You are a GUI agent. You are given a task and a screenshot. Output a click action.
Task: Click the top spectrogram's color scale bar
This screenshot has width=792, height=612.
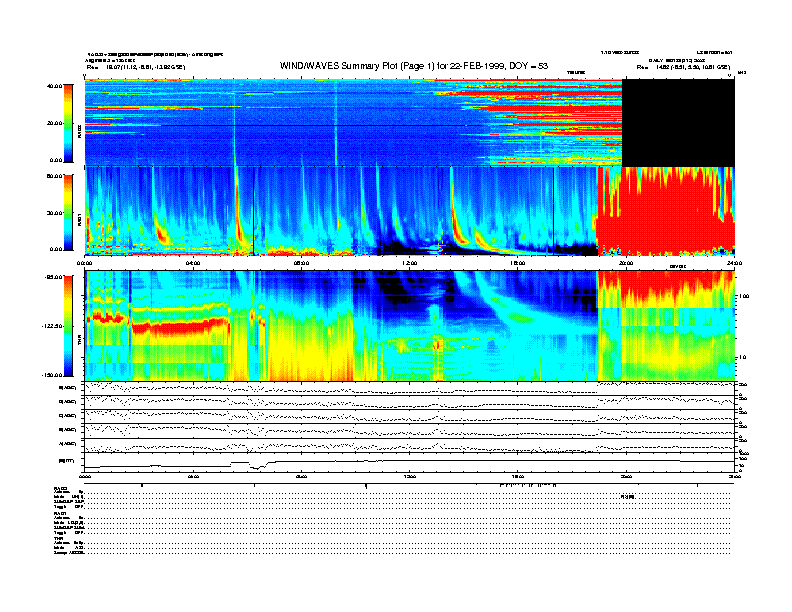coord(68,123)
